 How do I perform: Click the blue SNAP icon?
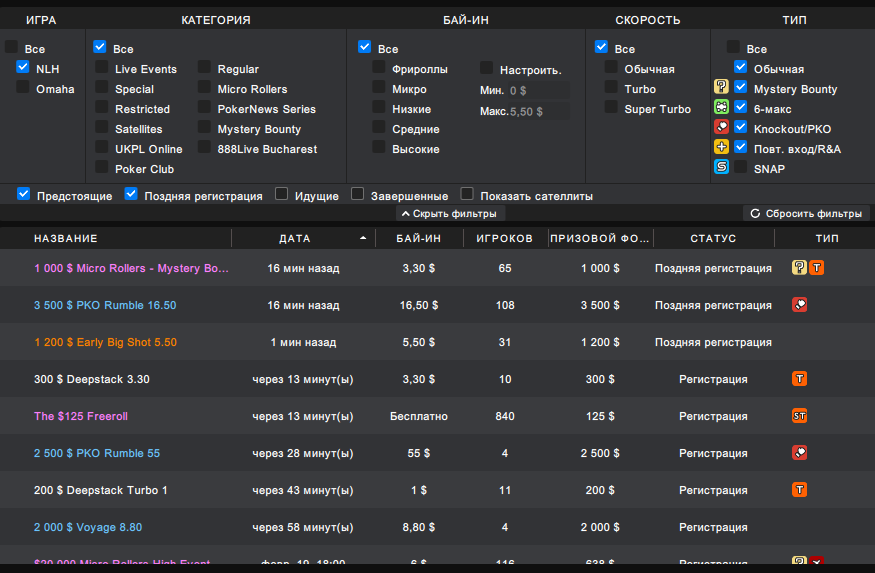coord(721,167)
